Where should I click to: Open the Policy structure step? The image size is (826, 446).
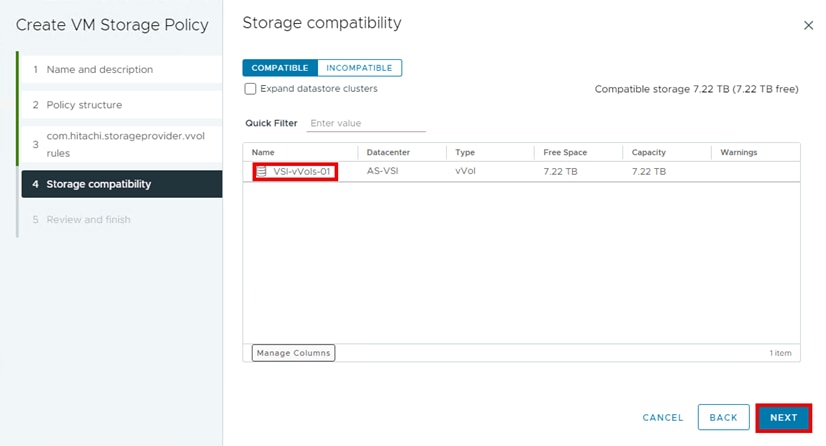coord(84,105)
